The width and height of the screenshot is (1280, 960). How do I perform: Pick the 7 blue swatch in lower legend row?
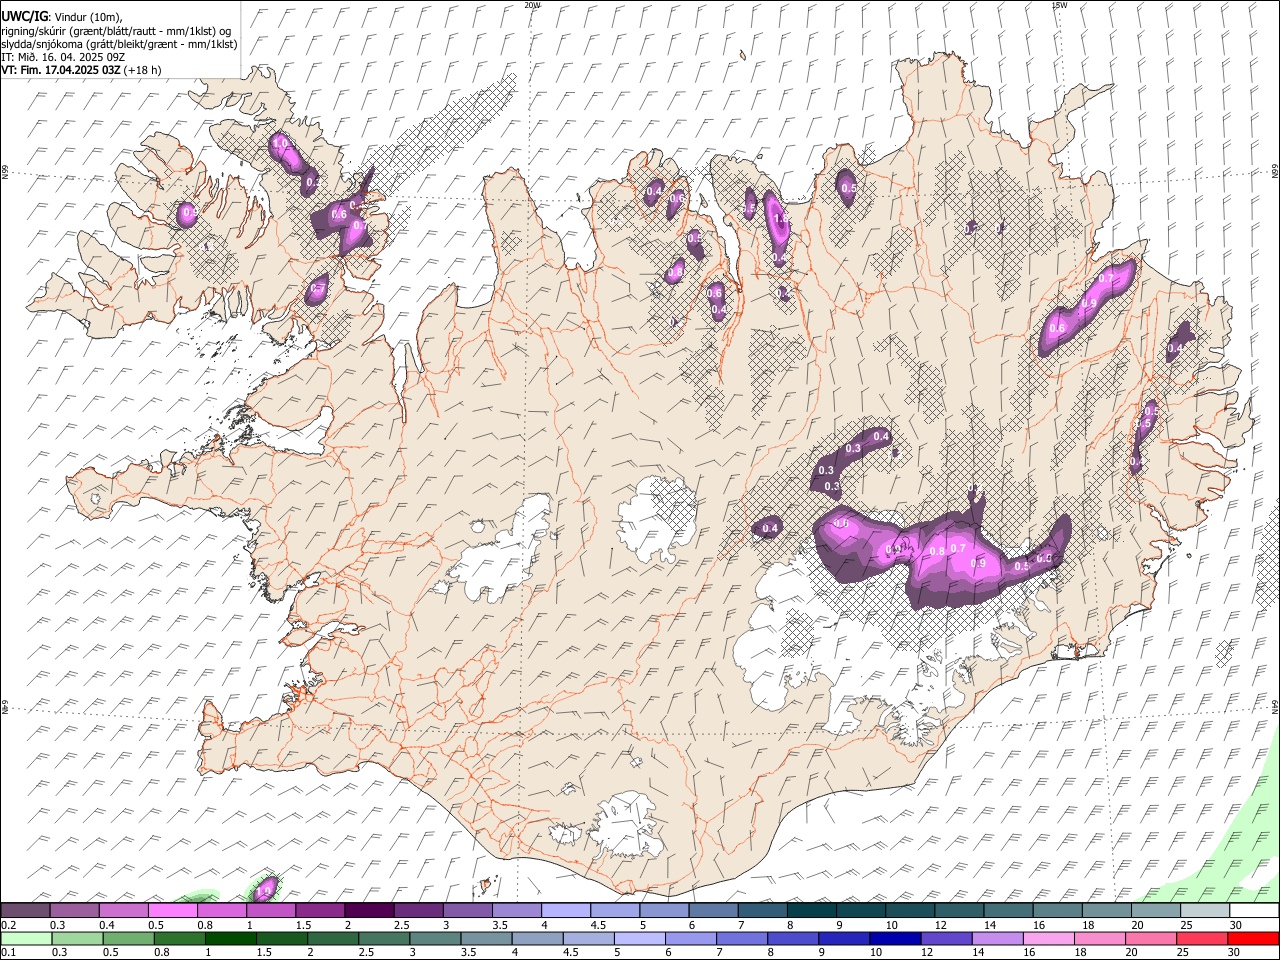pyautogui.click(x=742, y=938)
